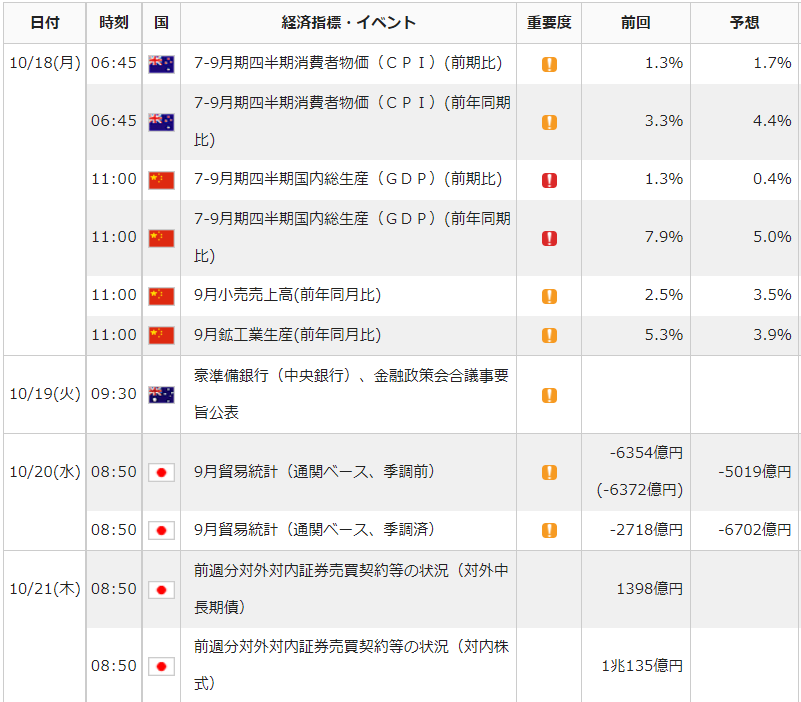The image size is (801, 702).
Task: Click the New Zealand flag on the CPI (前年同期比) row
Action: click(161, 121)
